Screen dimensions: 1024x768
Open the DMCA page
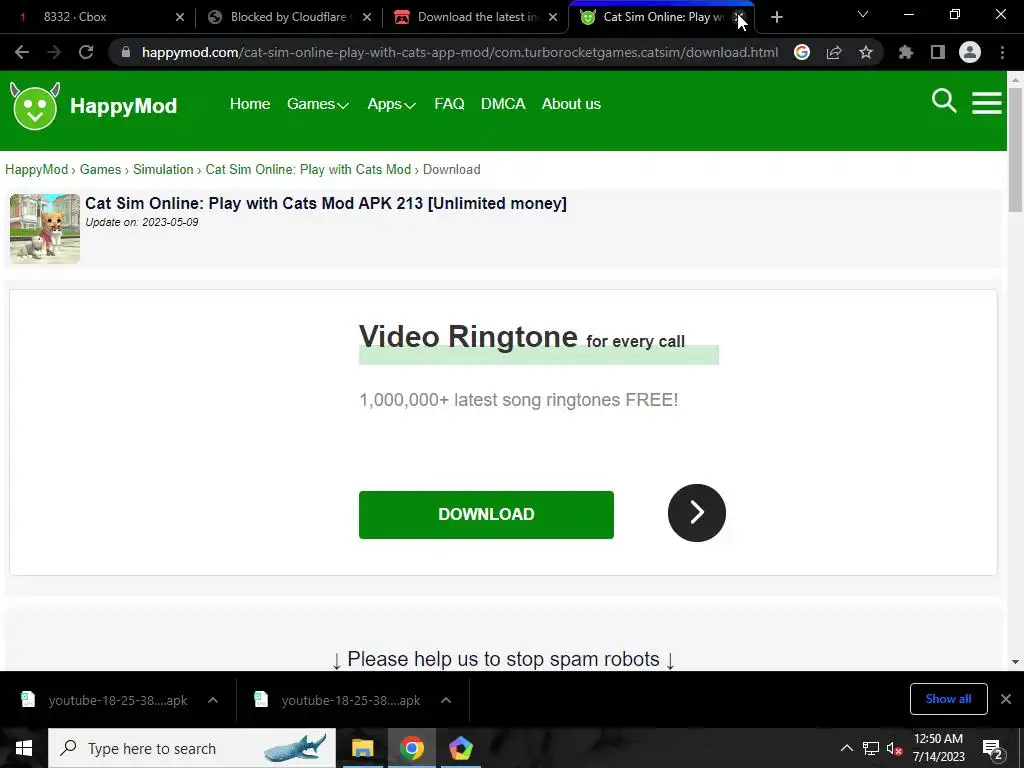point(503,104)
